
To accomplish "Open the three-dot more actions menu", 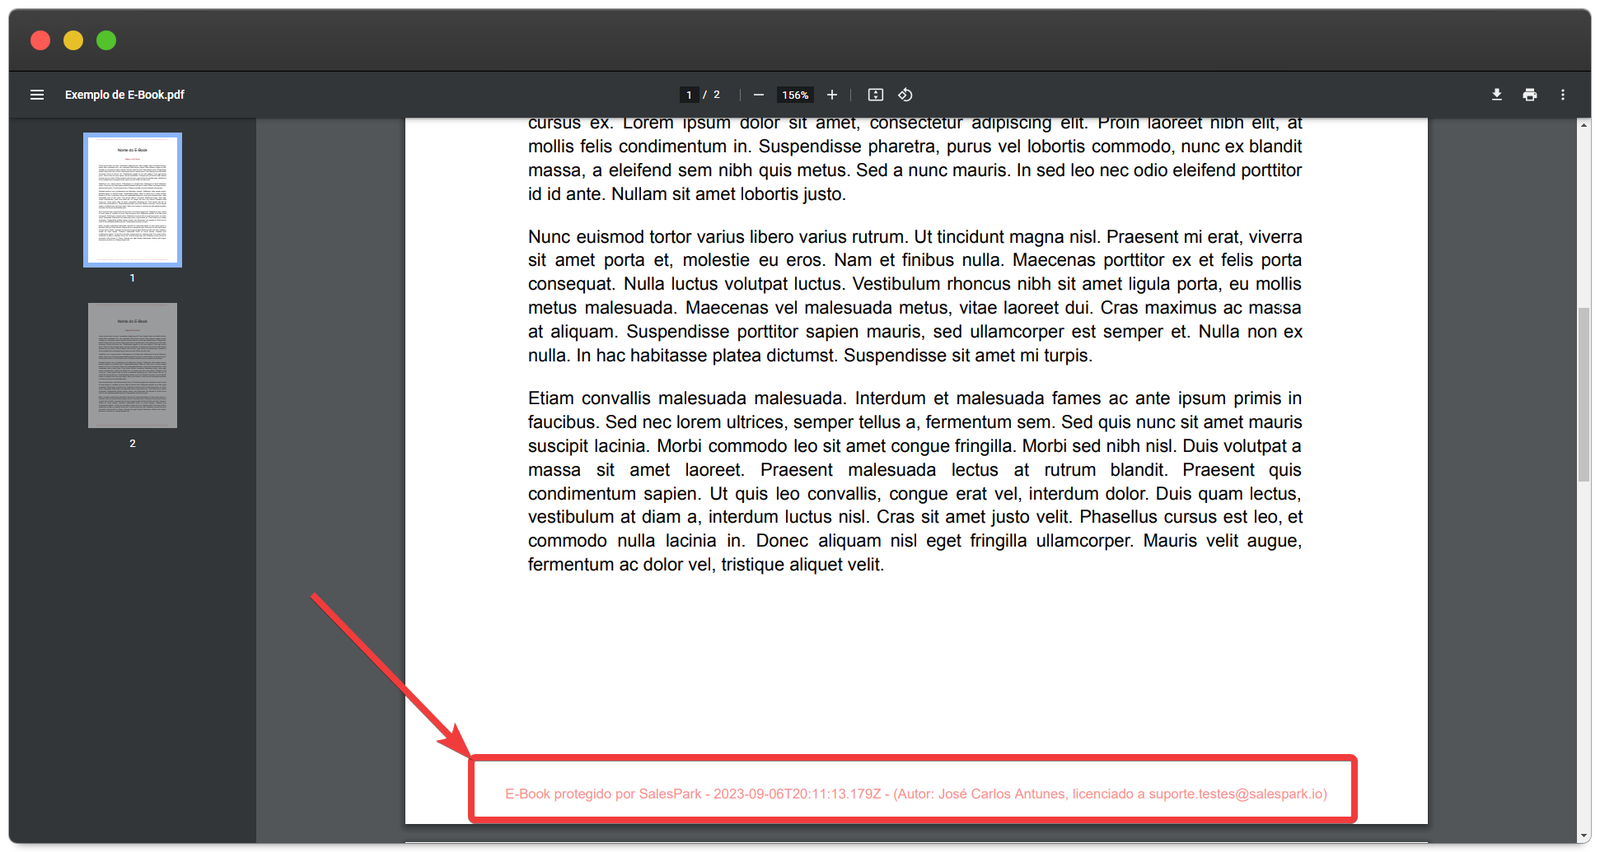I will click(x=1563, y=95).
